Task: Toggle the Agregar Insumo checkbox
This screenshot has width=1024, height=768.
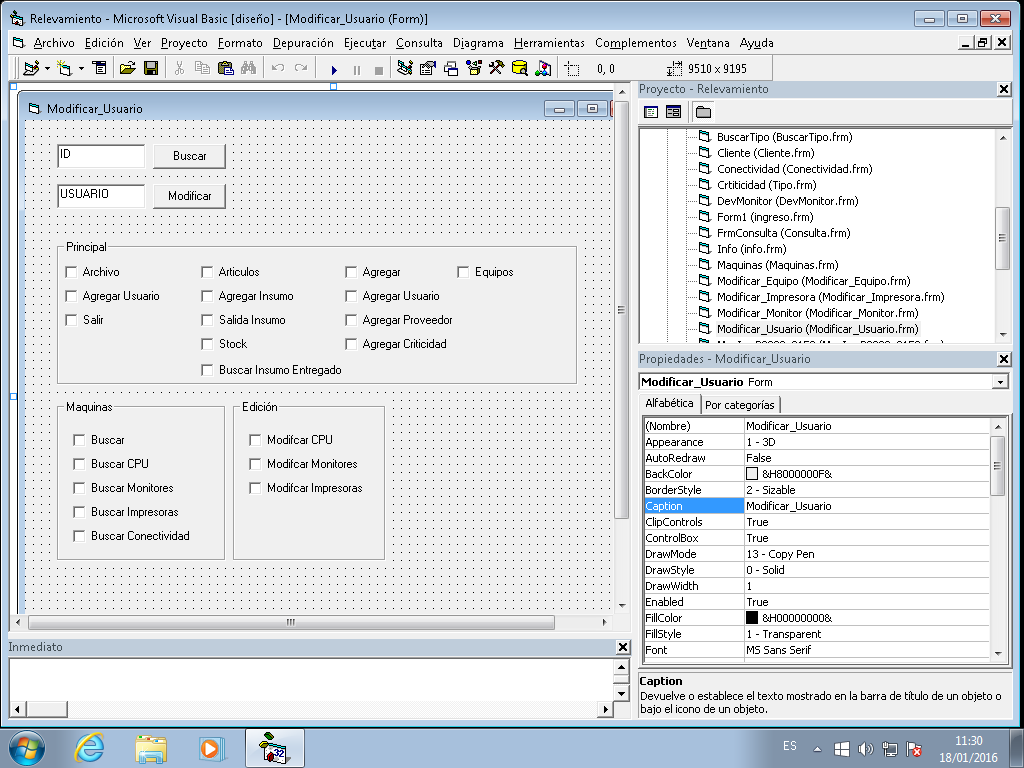Action: [207, 296]
